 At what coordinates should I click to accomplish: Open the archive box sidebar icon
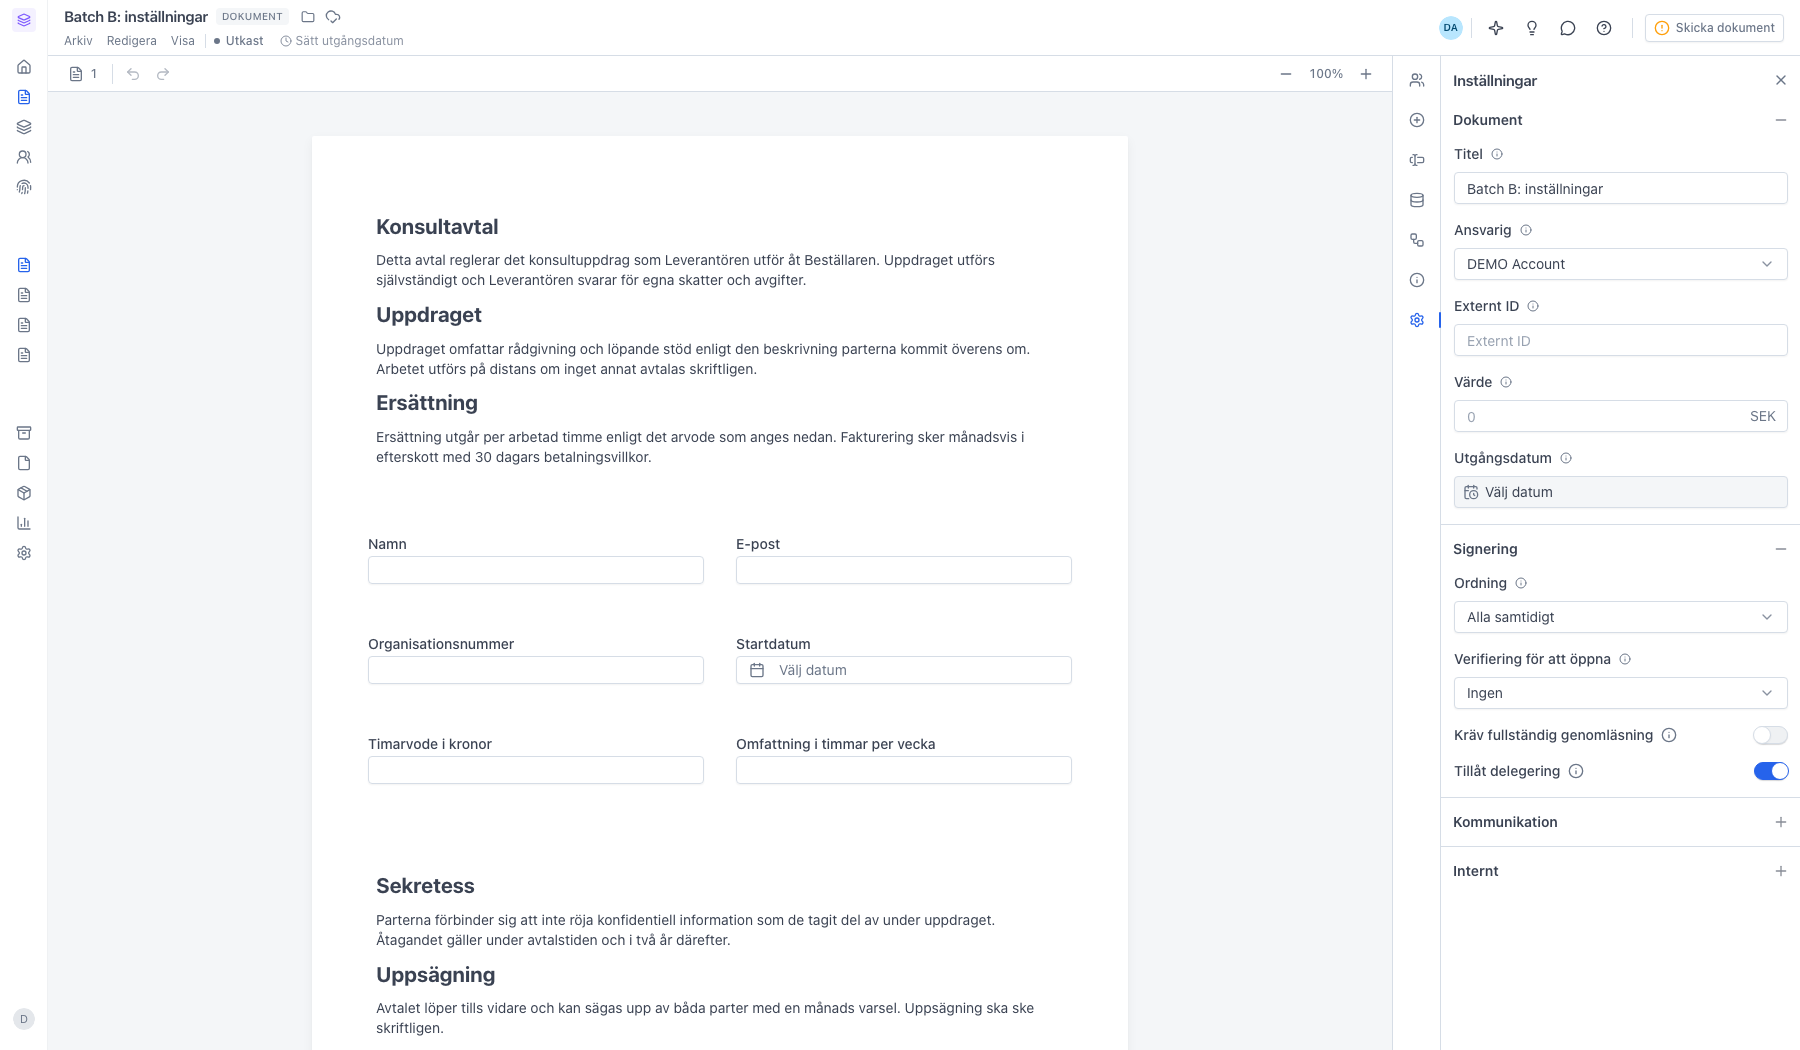point(24,433)
